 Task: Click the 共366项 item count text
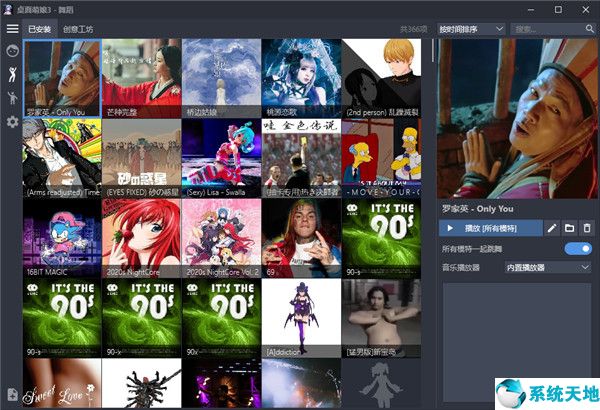click(413, 29)
